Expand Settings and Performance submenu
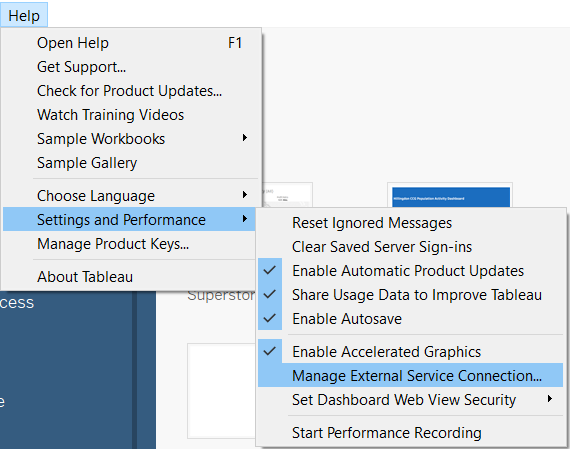570x449 pixels. point(129,220)
